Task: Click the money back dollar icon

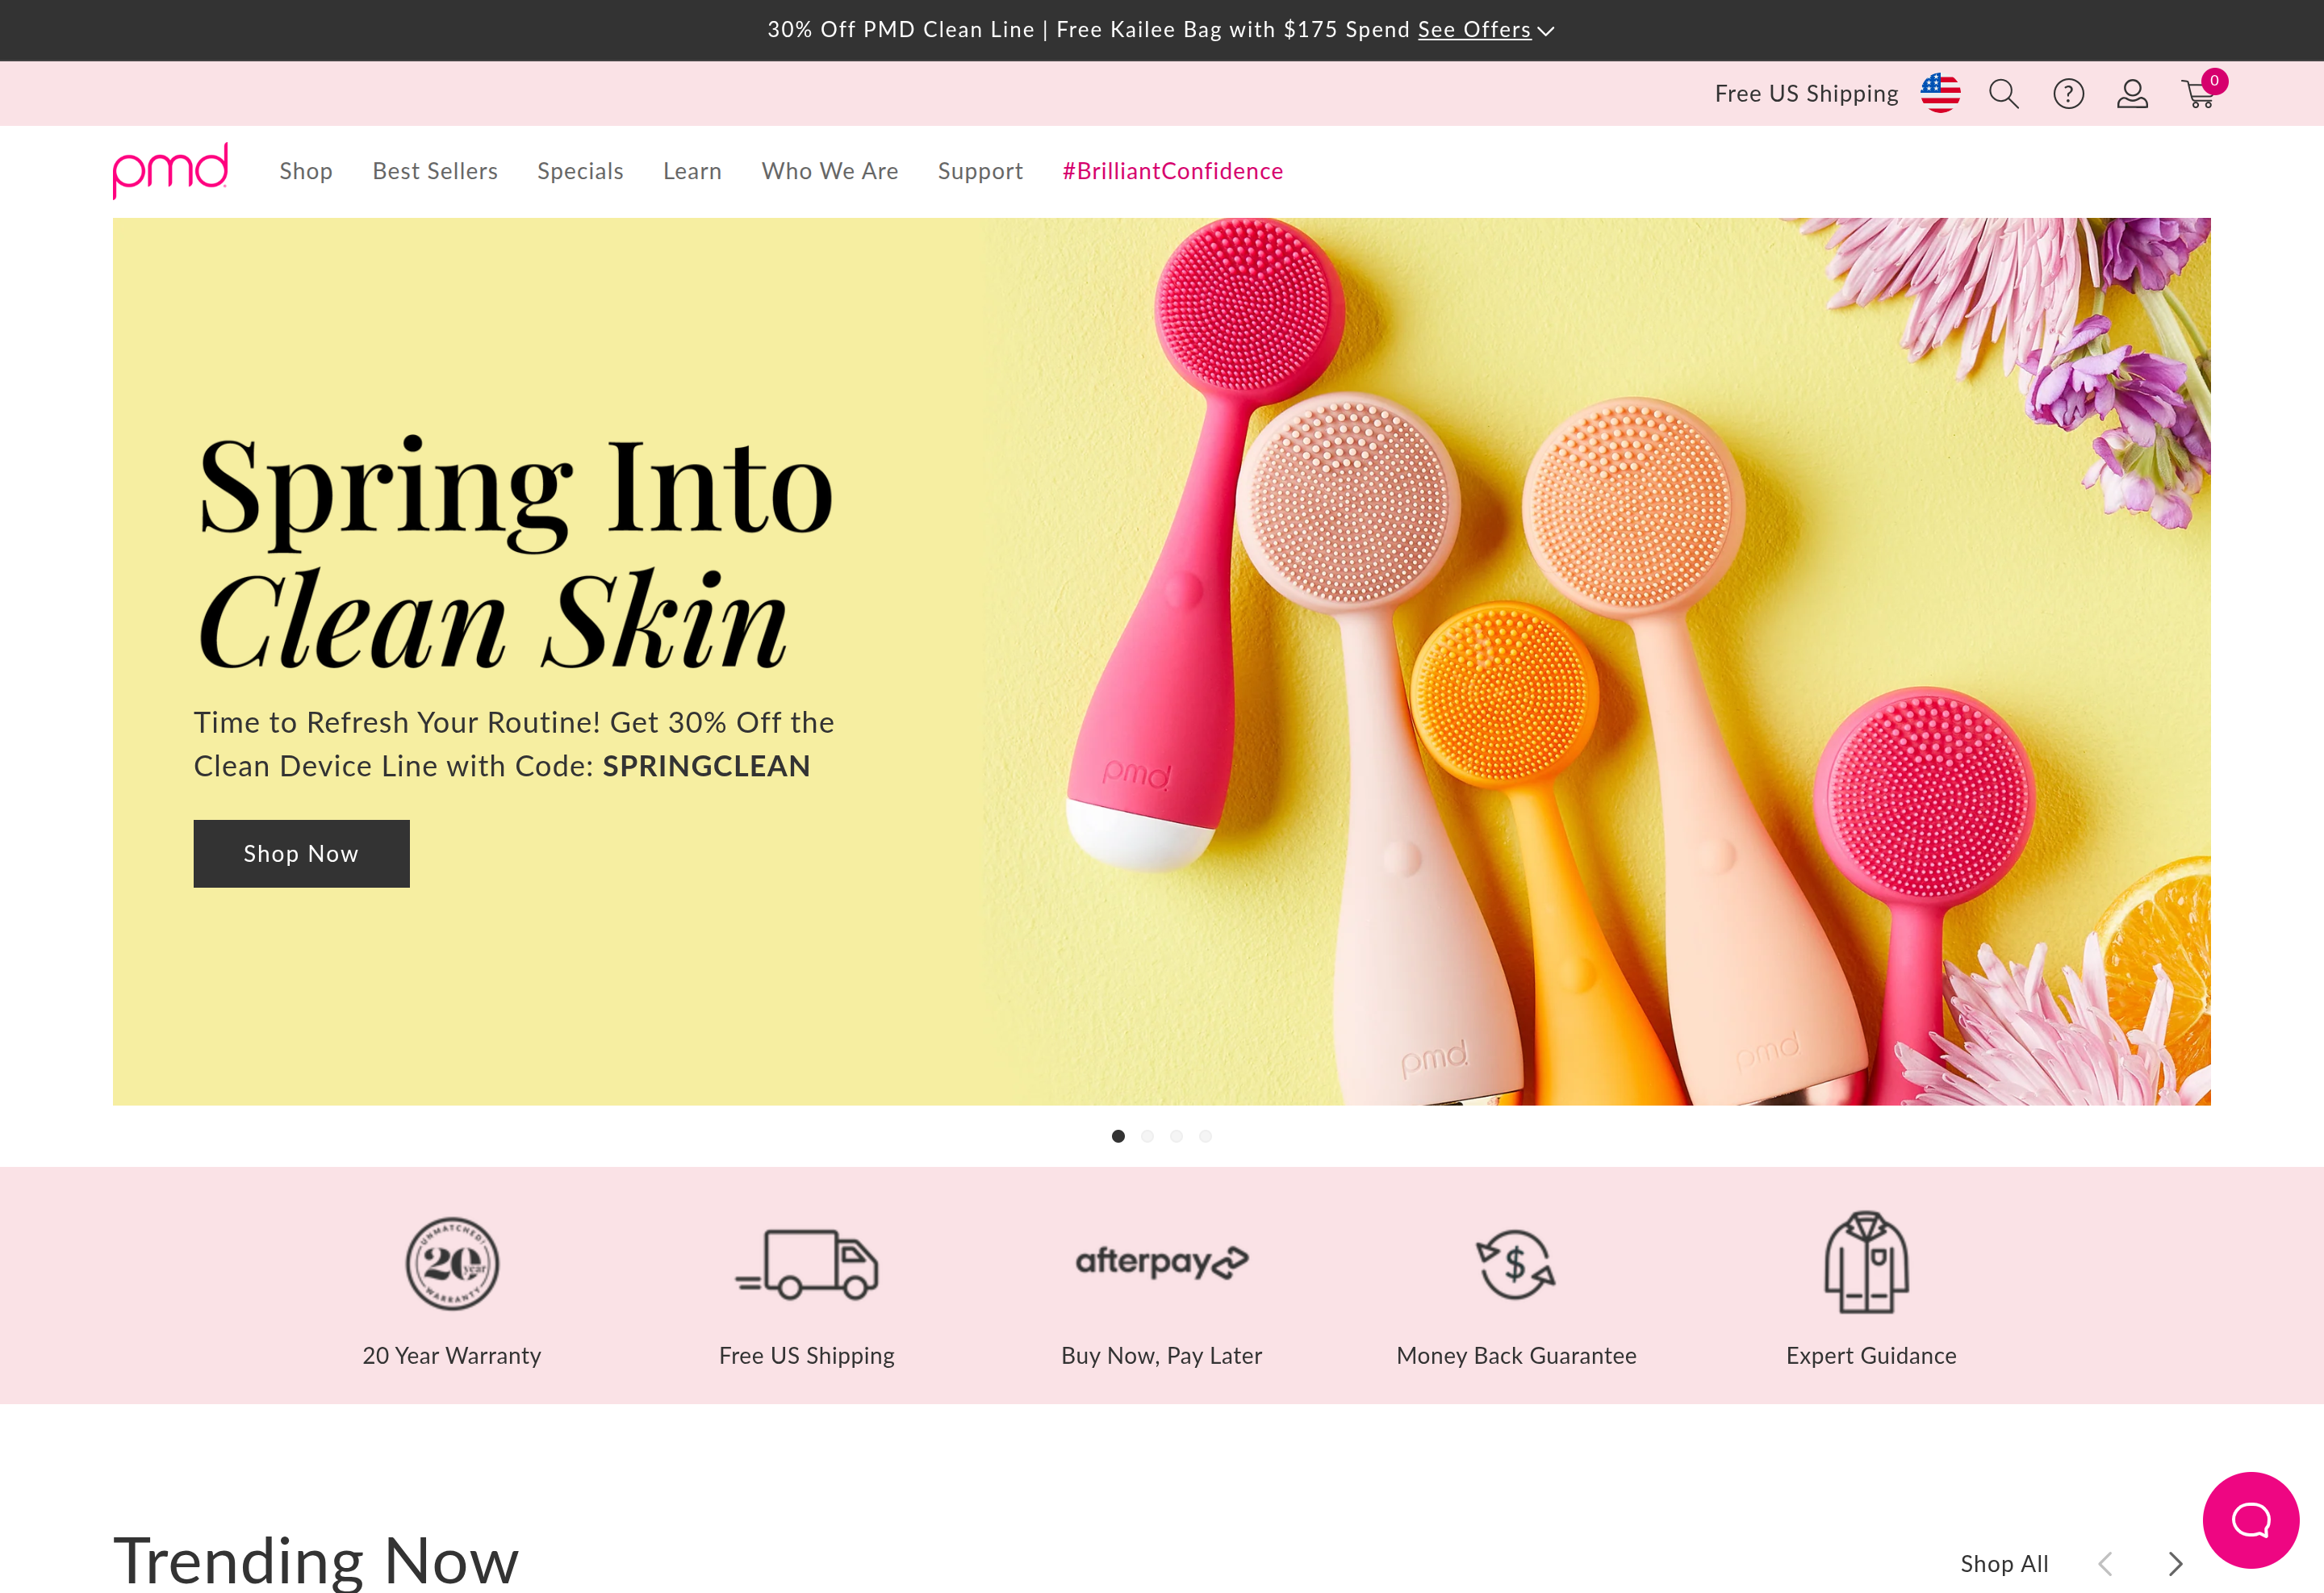Action: [x=1516, y=1264]
